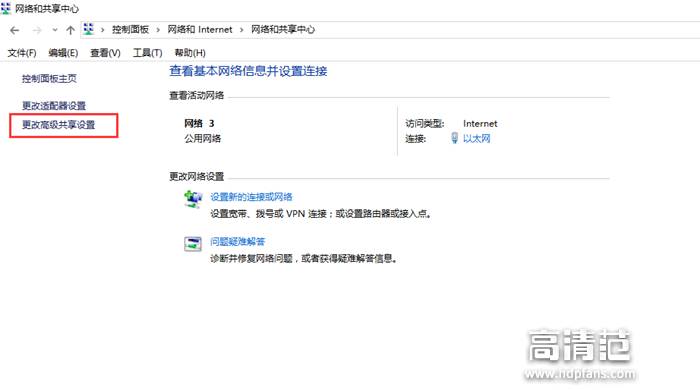
Task: Go to 控制面板主页 in the sidebar
Action: click(x=49, y=79)
